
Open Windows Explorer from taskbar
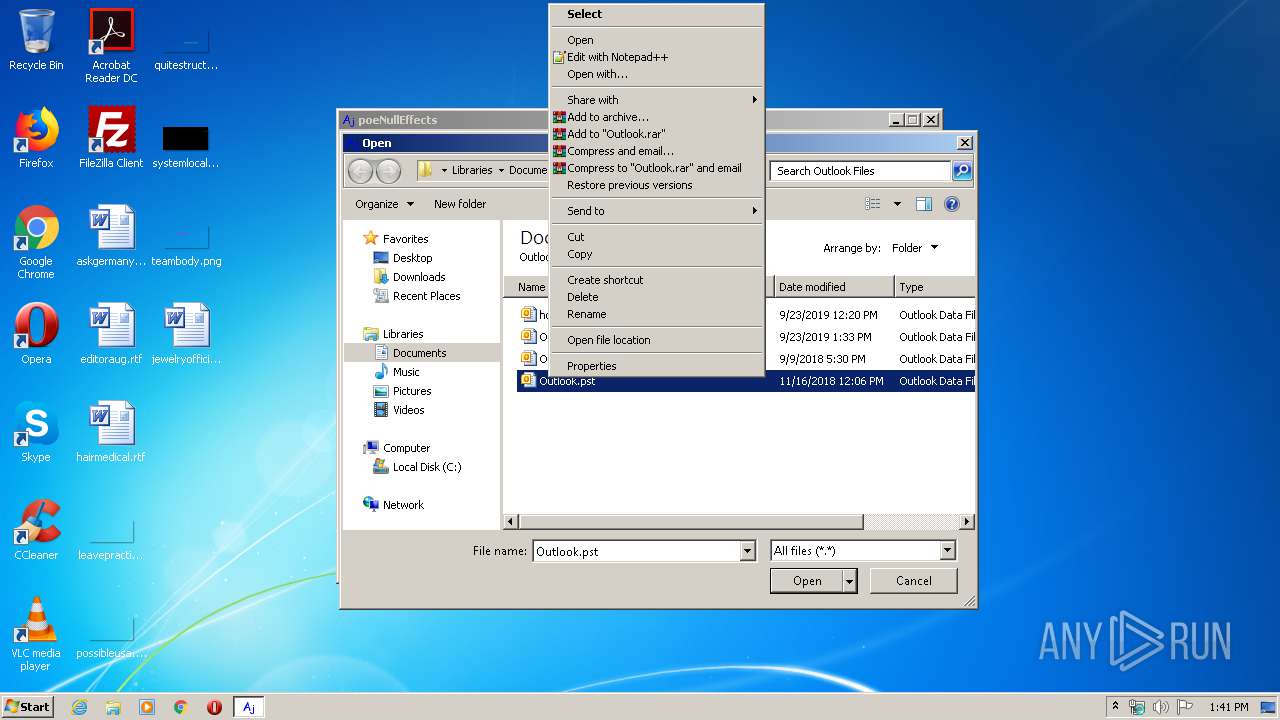click(113, 707)
